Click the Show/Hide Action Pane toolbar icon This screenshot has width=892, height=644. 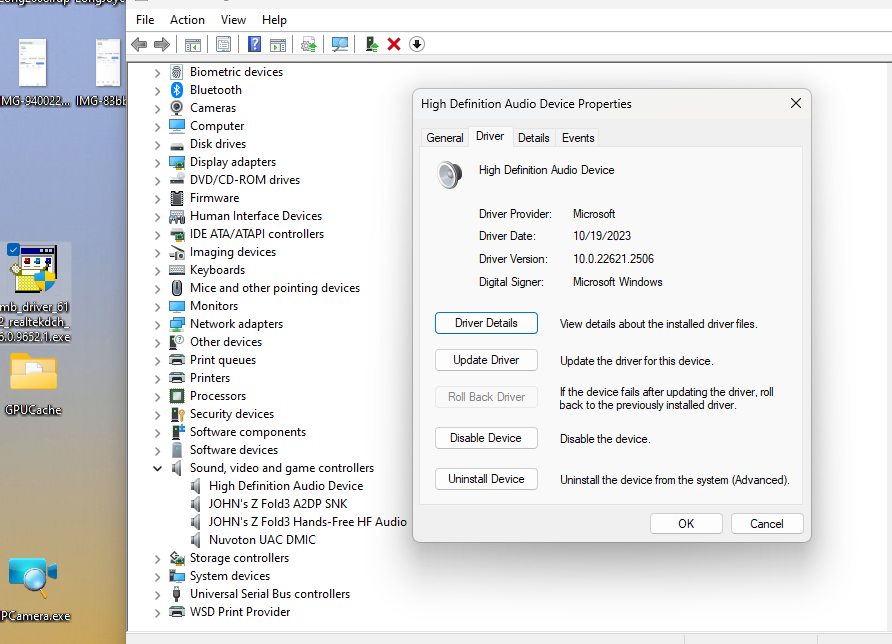(278, 44)
